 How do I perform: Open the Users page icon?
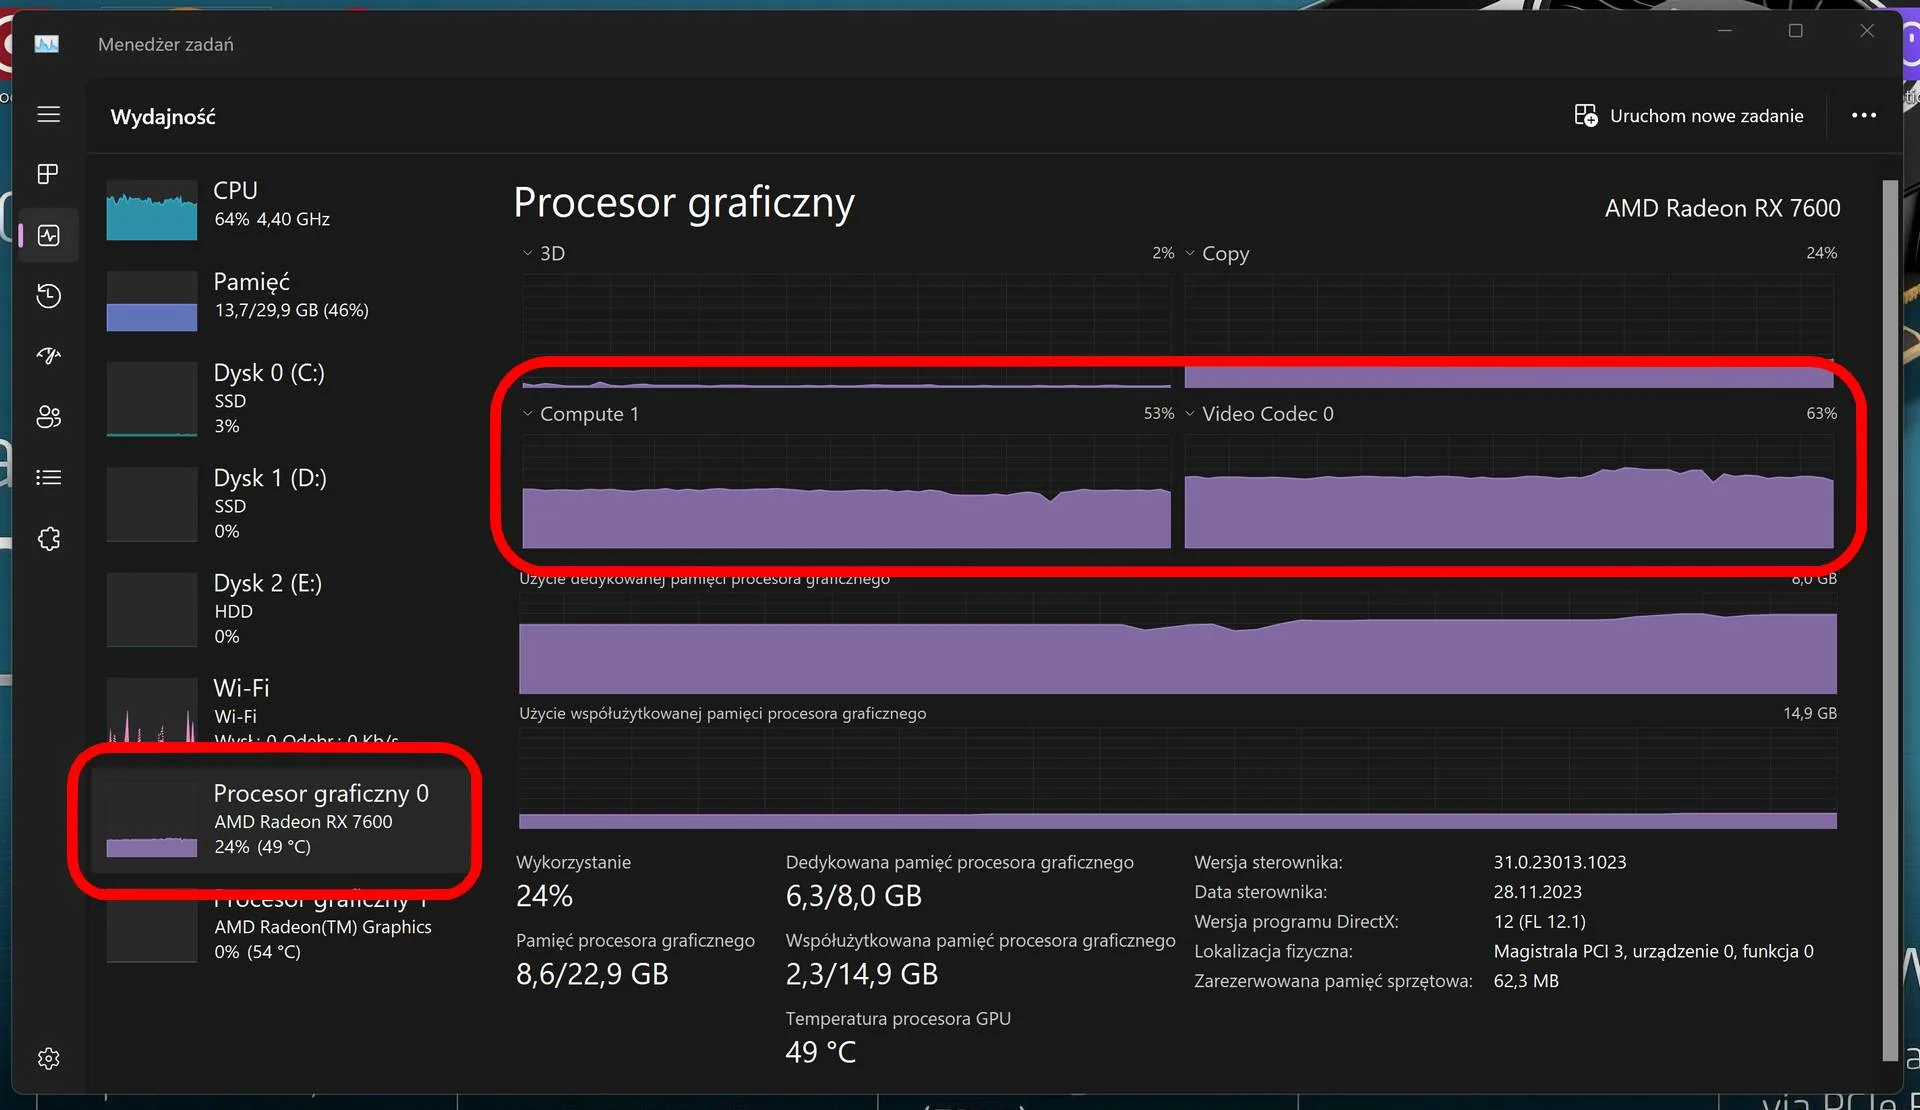click(48, 417)
